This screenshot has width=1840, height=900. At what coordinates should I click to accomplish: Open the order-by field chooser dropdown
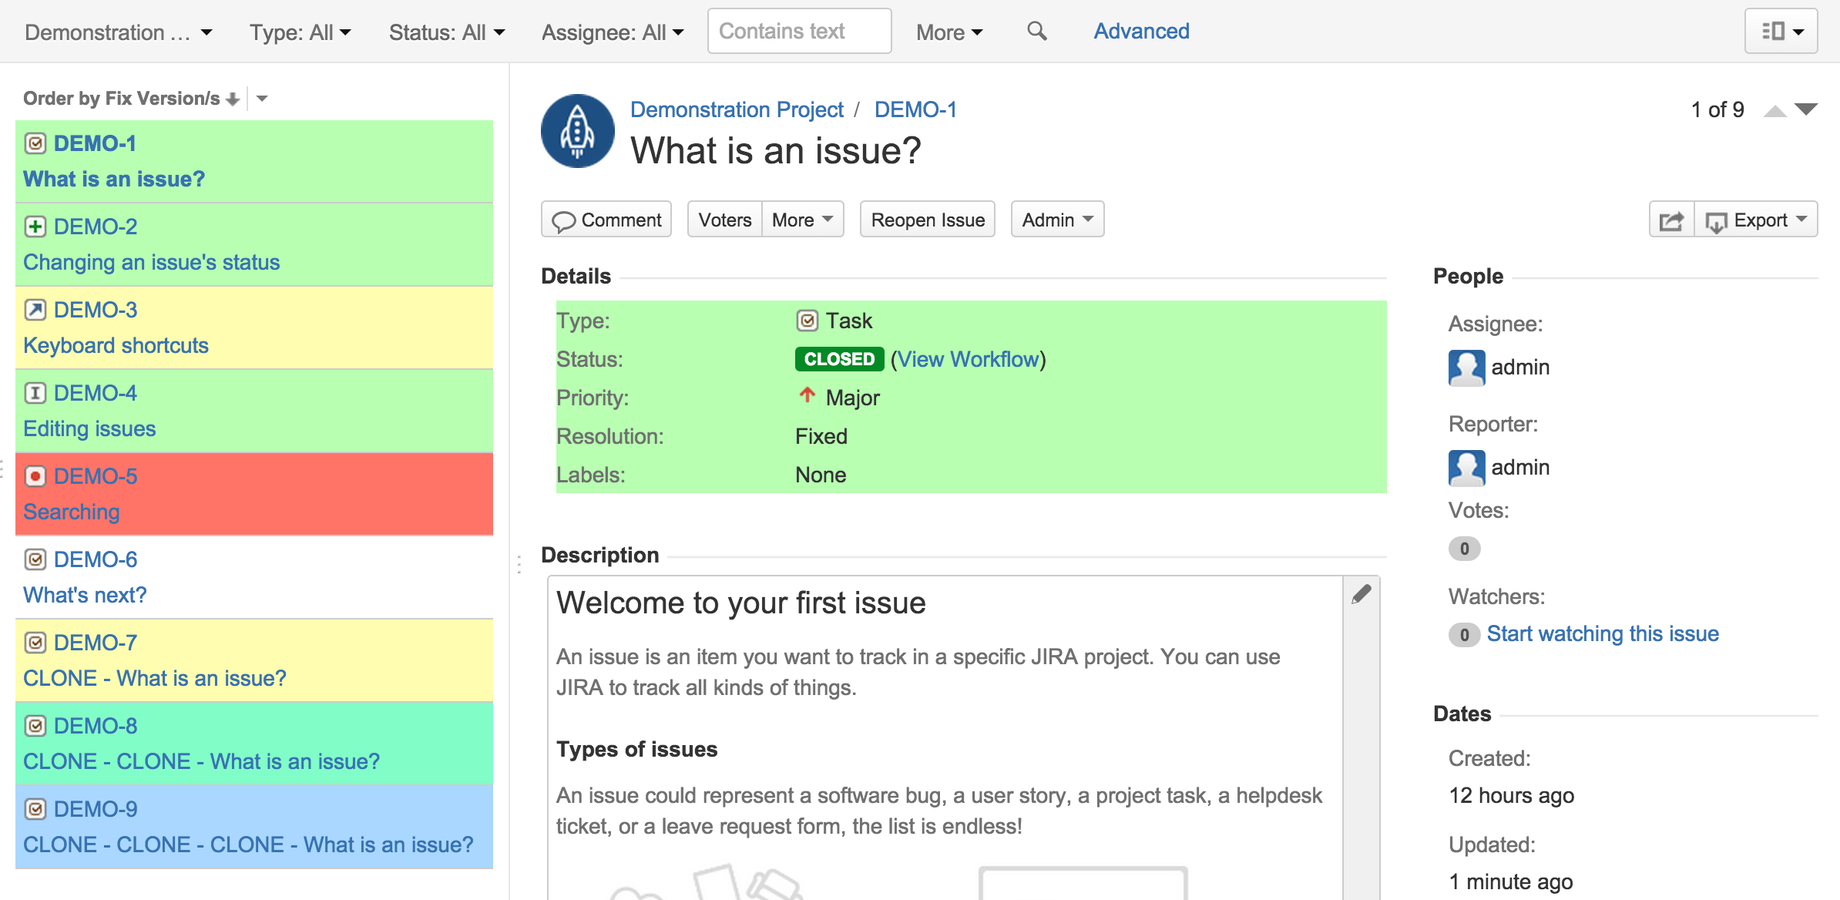(x=262, y=99)
